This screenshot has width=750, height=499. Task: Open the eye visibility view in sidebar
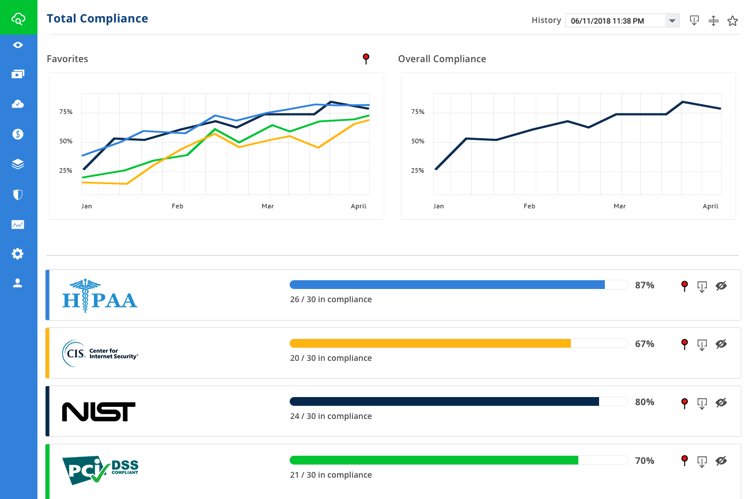pos(18,45)
